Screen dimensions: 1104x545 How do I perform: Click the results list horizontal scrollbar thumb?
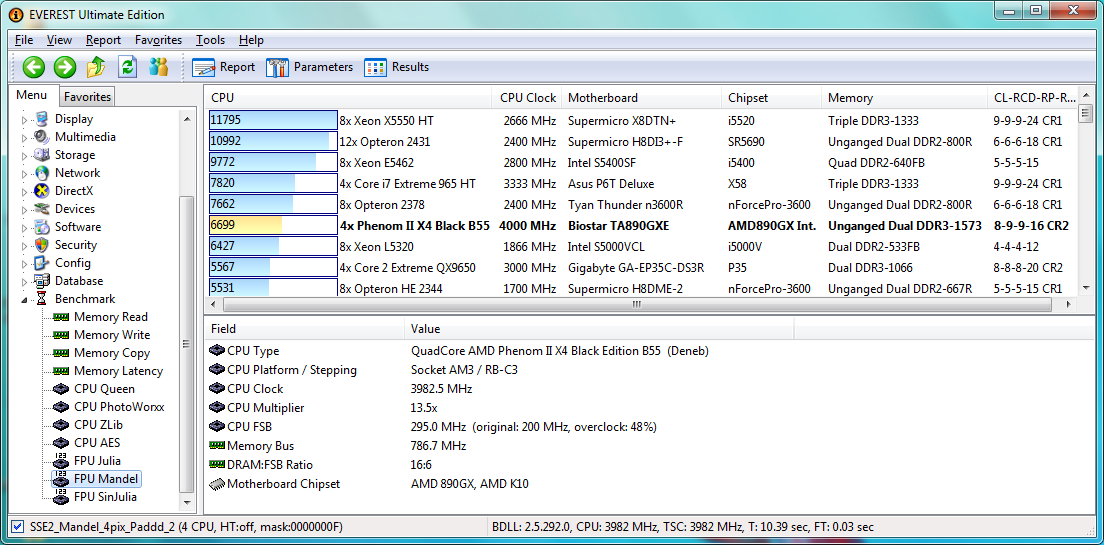click(x=636, y=305)
